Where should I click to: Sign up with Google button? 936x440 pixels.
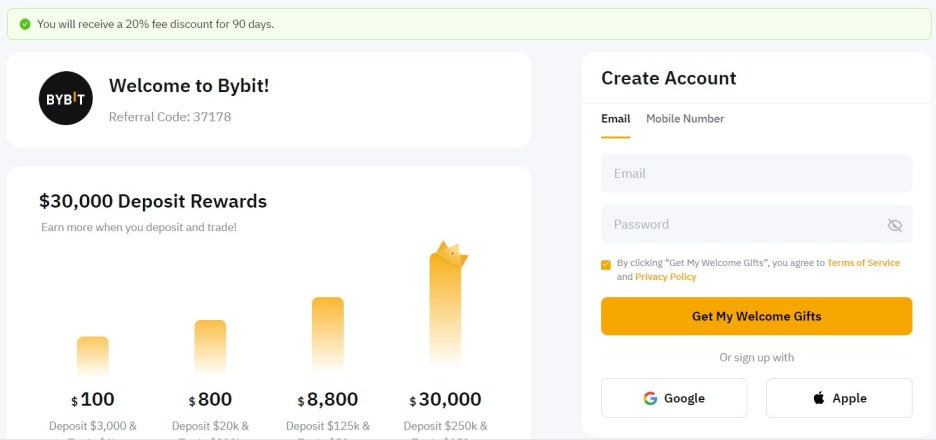coord(674,398)
